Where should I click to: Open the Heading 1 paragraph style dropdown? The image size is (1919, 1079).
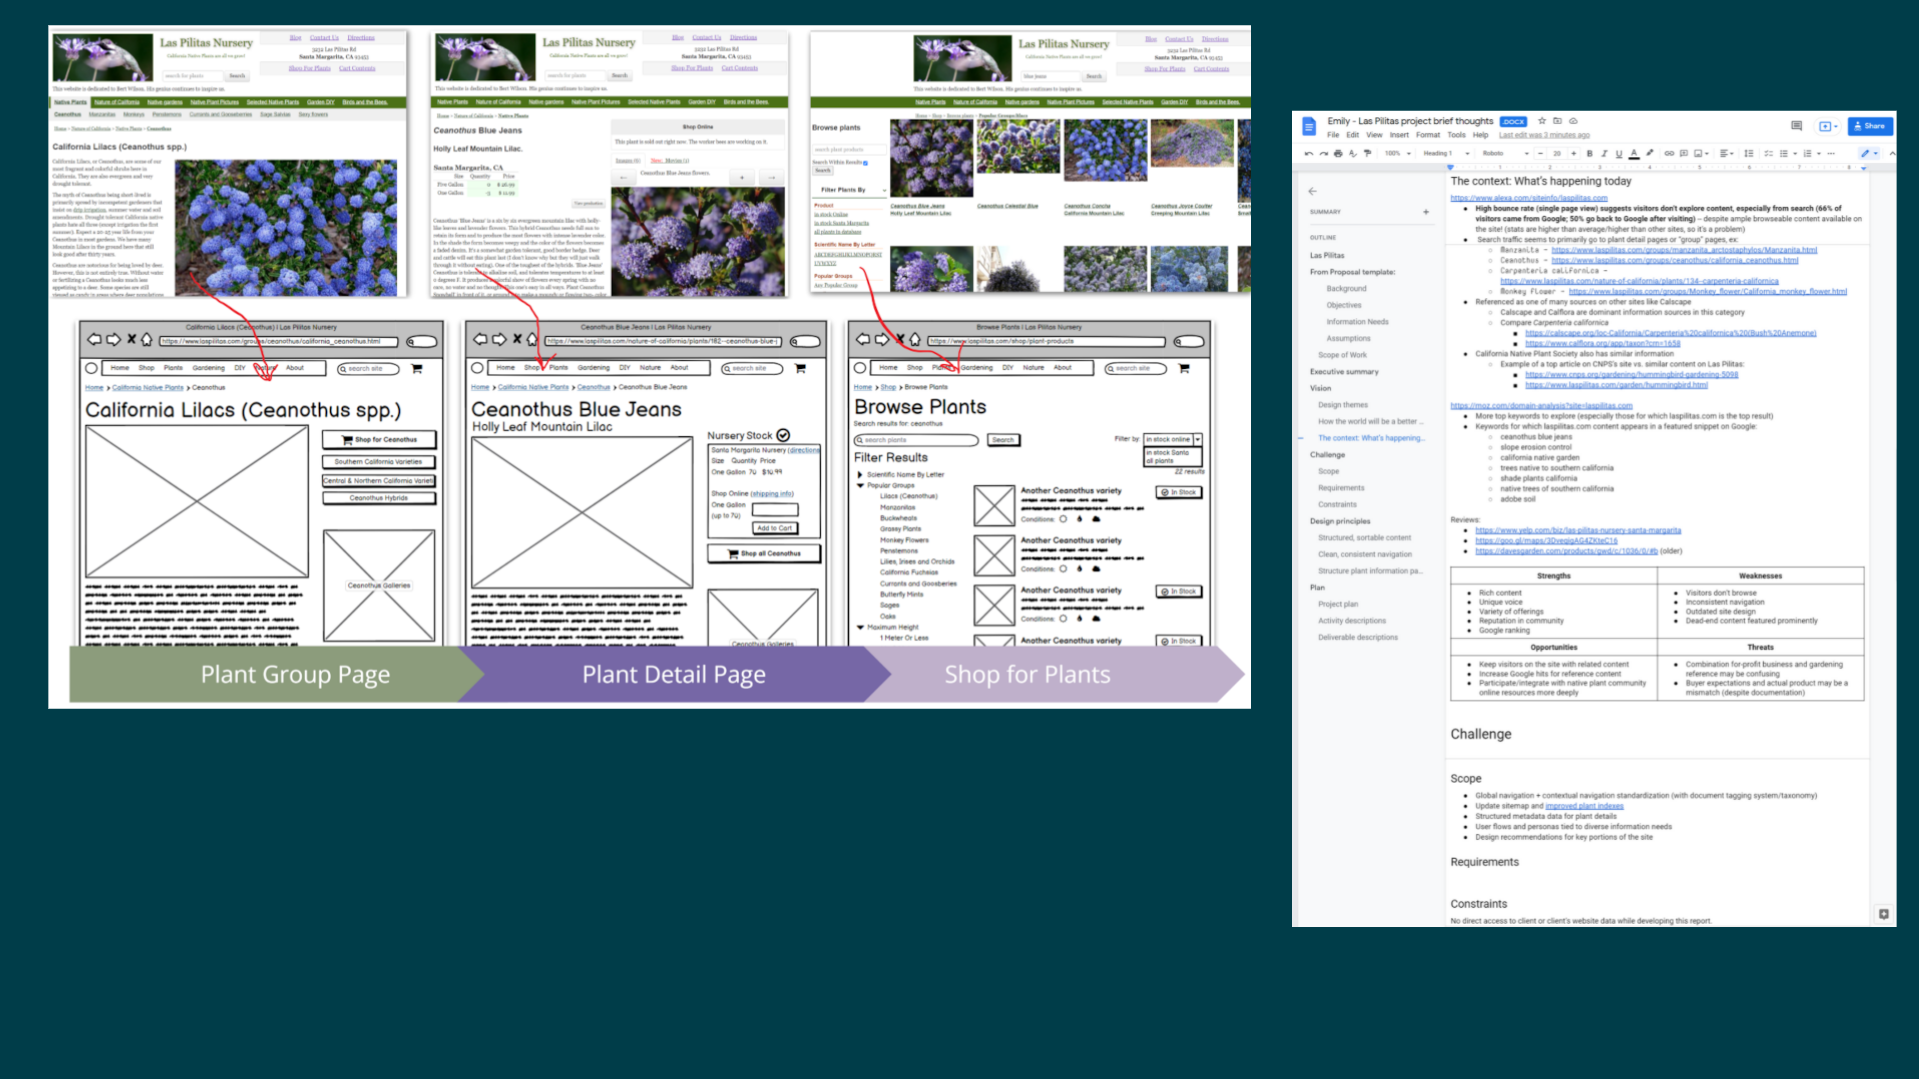1446,153
